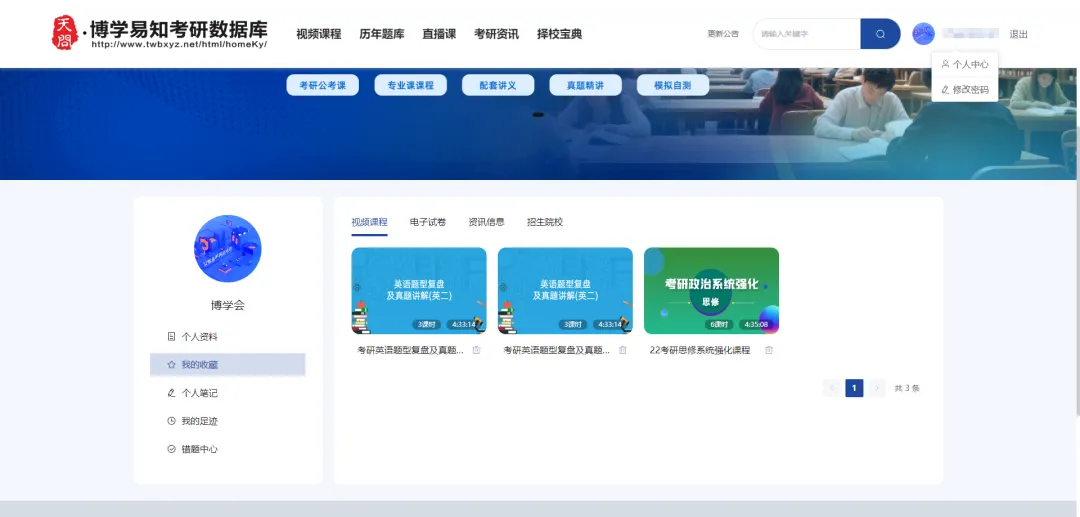Click trash icon beside second English course
Image resolution: width=1080 pixels, height=517 pixels.
point(623,350)
